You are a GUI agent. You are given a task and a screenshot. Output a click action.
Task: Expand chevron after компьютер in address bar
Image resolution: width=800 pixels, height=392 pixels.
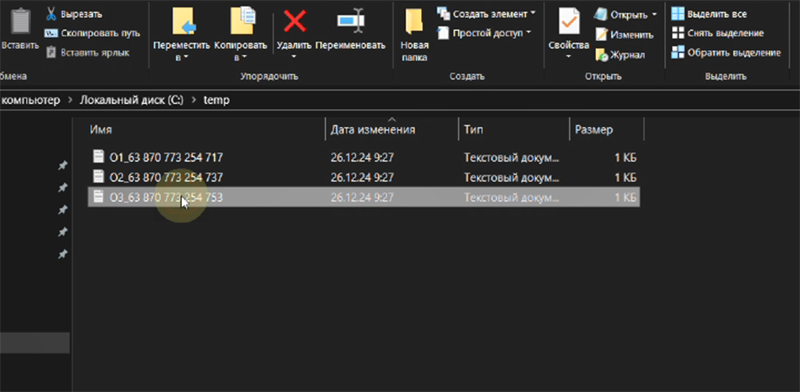pos(70,101)
